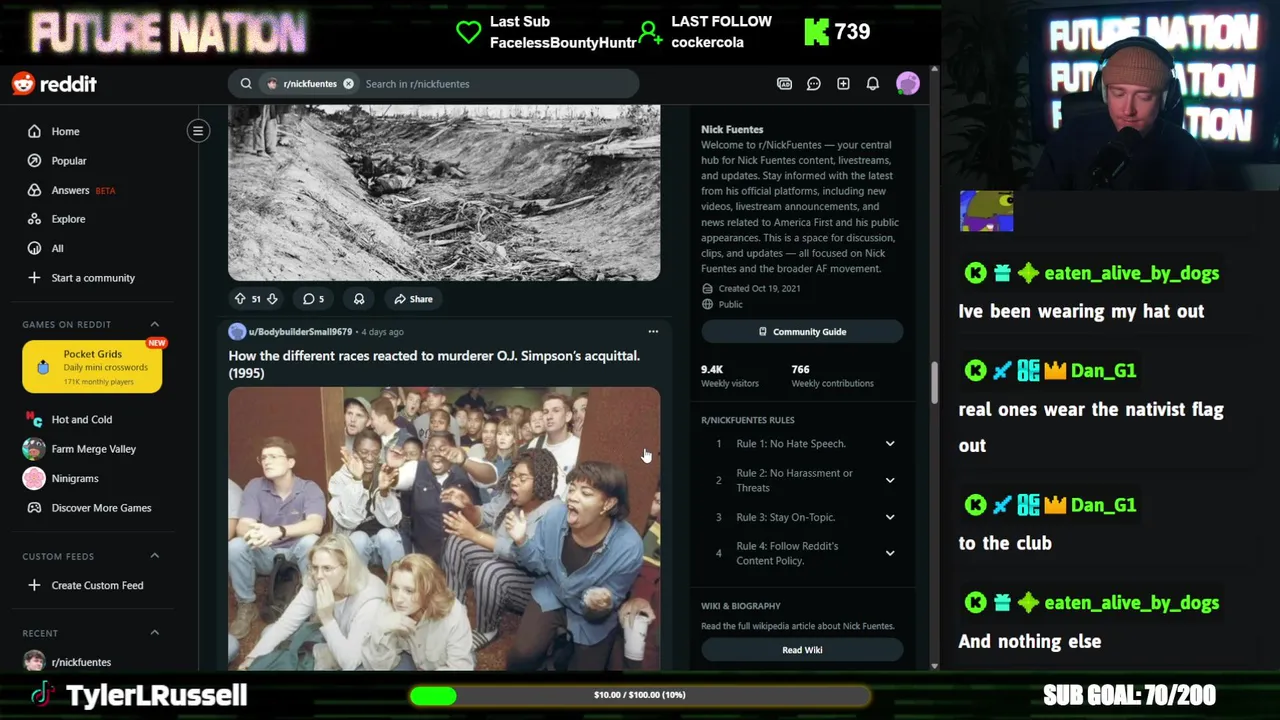Image resolution: width=1280 pixels, height=720 pixels.
Task: Click the Public community label
Action: click(730, 304)
